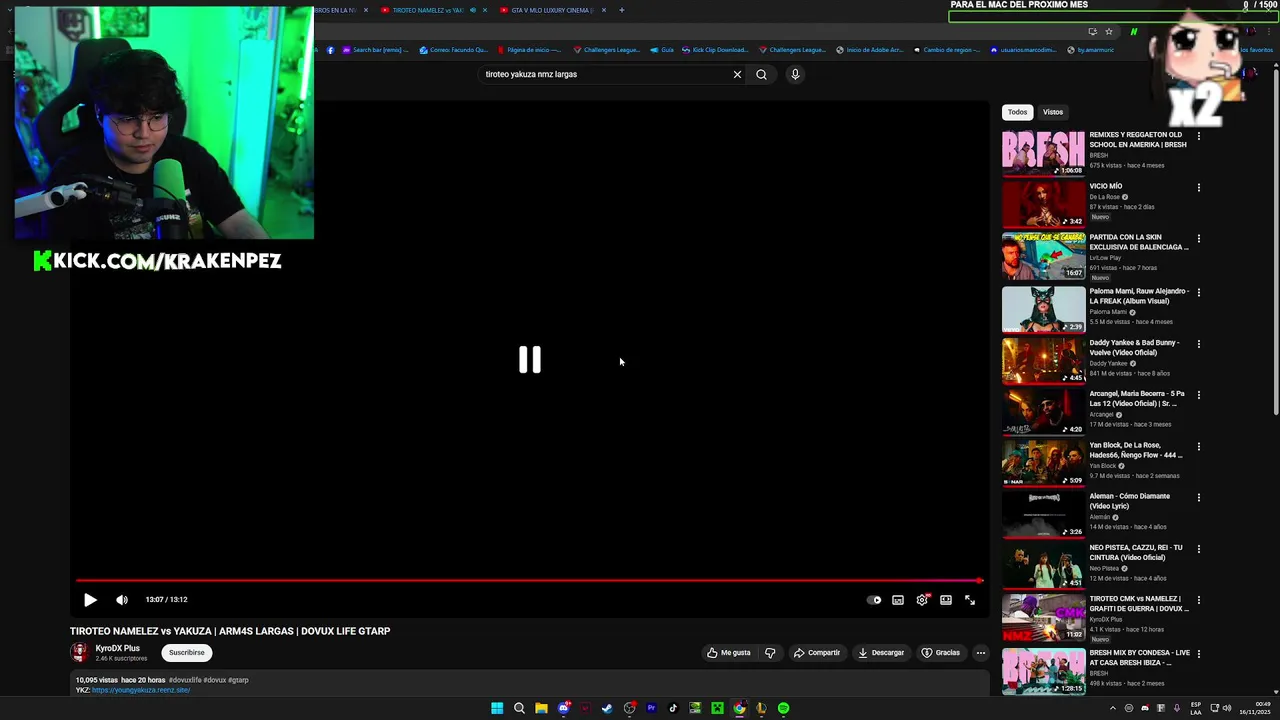Click the 'Compartir' share button
The height and width of the screenshot is (720, 1280).
tap(817, 653)
